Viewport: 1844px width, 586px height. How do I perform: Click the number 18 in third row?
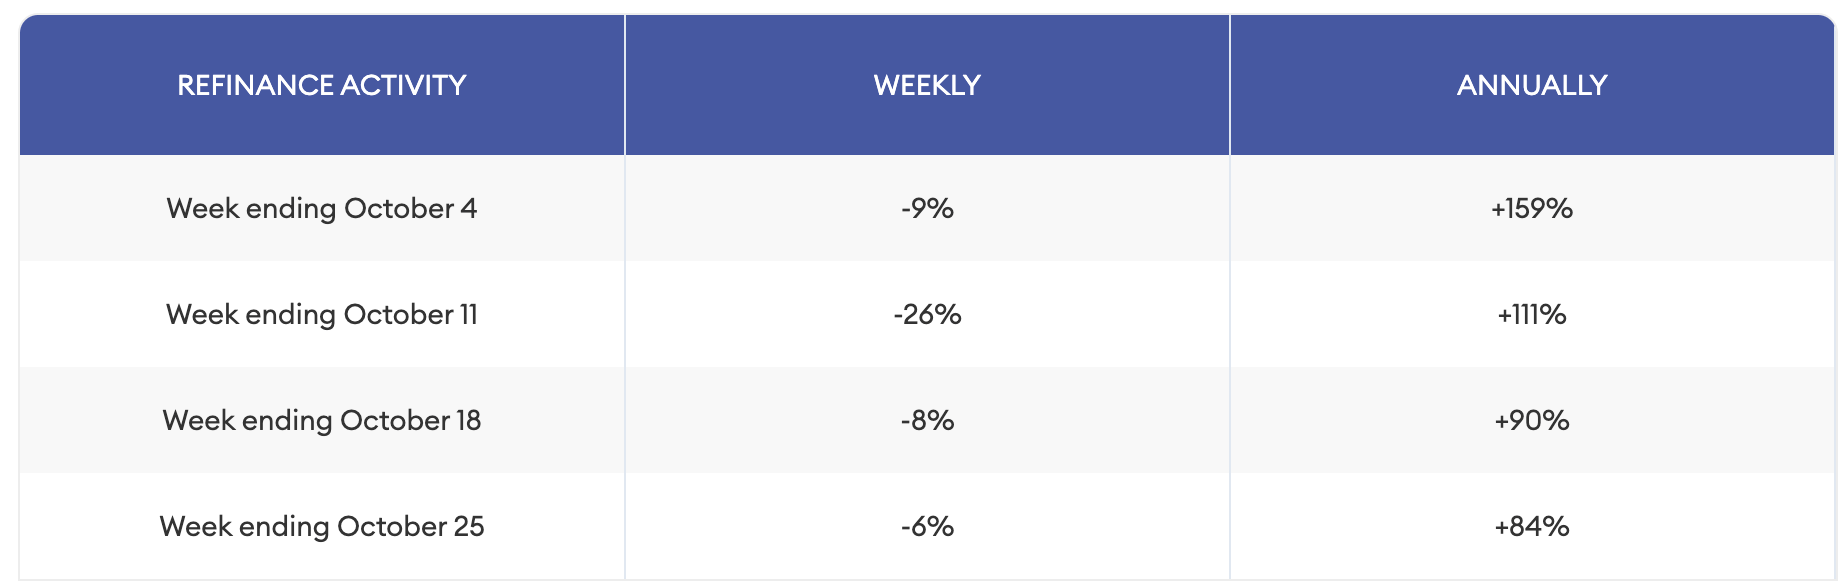pos(469,420)
